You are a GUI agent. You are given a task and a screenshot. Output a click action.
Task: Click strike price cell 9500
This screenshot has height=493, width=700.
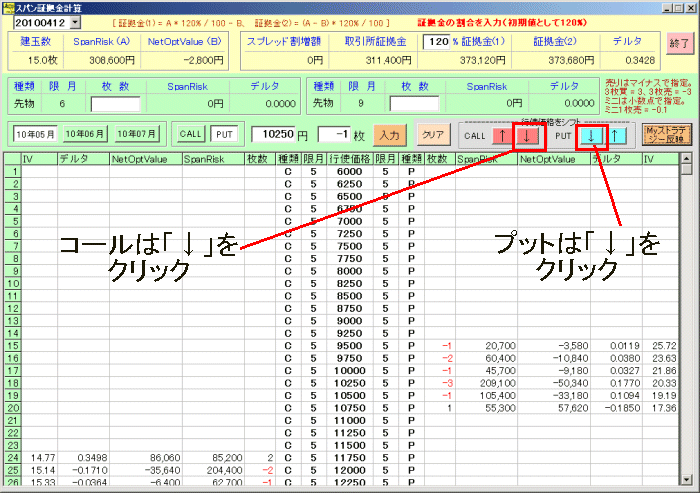(x=350, y=346)
